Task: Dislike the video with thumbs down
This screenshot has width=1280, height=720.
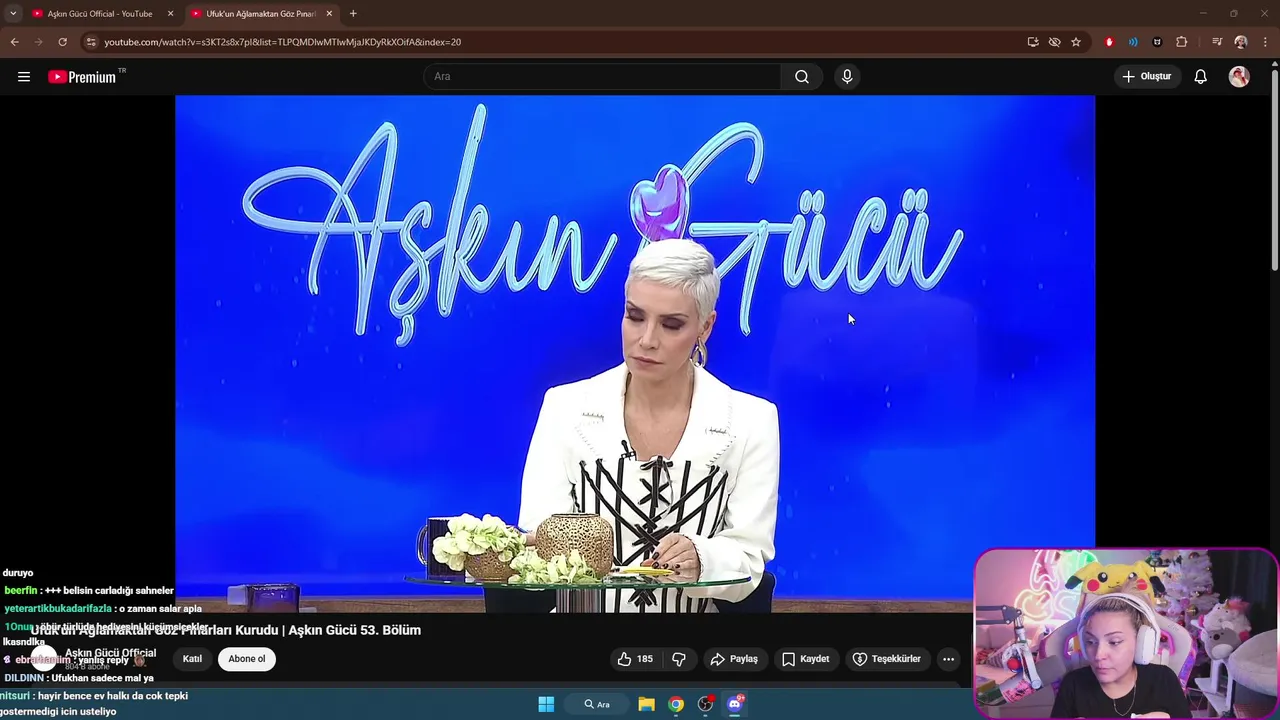Action: (x=679, y=659)
